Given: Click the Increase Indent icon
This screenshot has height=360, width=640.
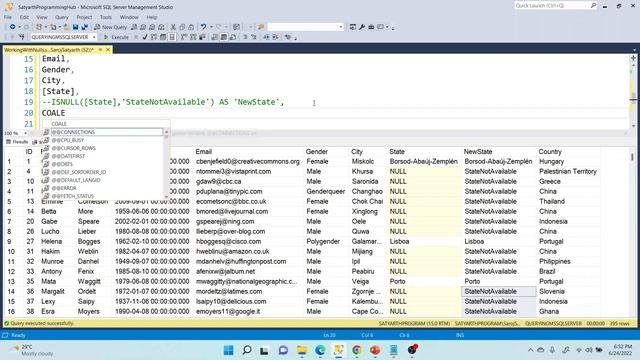Looking at the screenshot, I should pyautogui.click(x=275, y=37).
